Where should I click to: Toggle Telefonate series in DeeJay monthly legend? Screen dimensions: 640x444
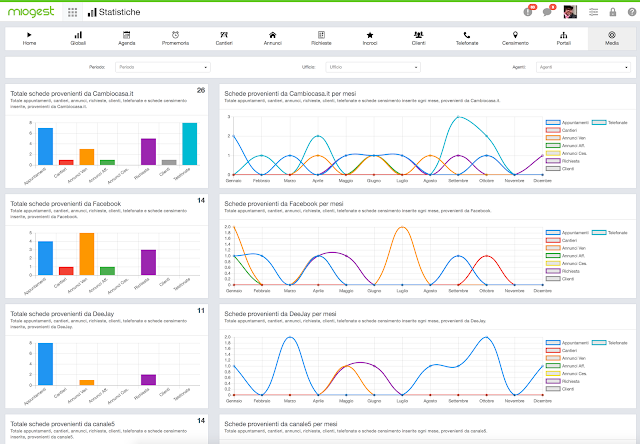pyautogui.click(x=609, y=343)
